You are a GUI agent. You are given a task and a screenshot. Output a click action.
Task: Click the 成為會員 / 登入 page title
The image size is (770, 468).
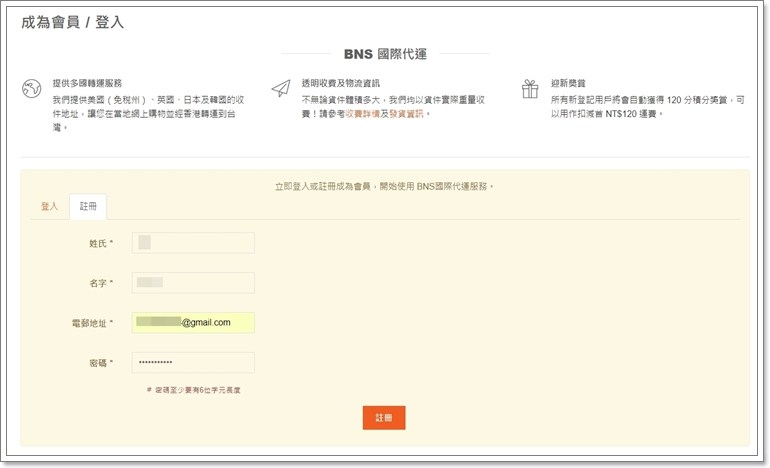[x=73, y=22]
